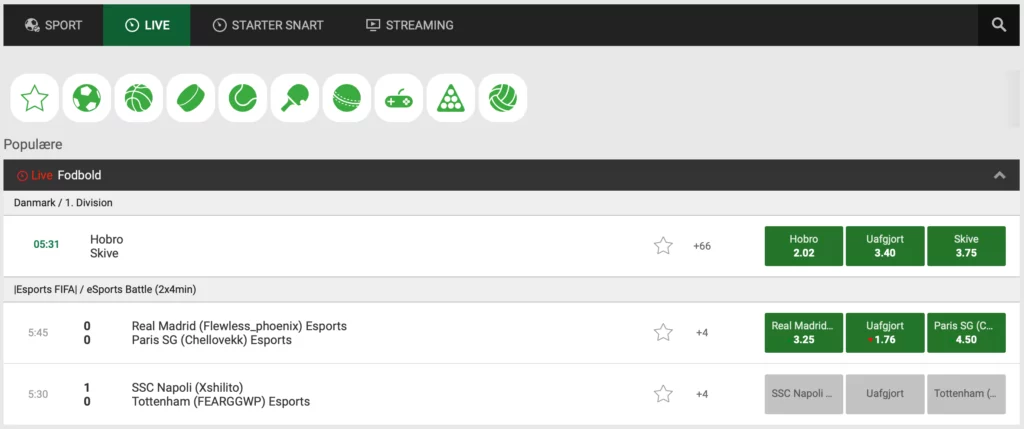The image size is (1024, 429).
Task: Select the tennis ball sport icon
Action: [x=243, y=98]
